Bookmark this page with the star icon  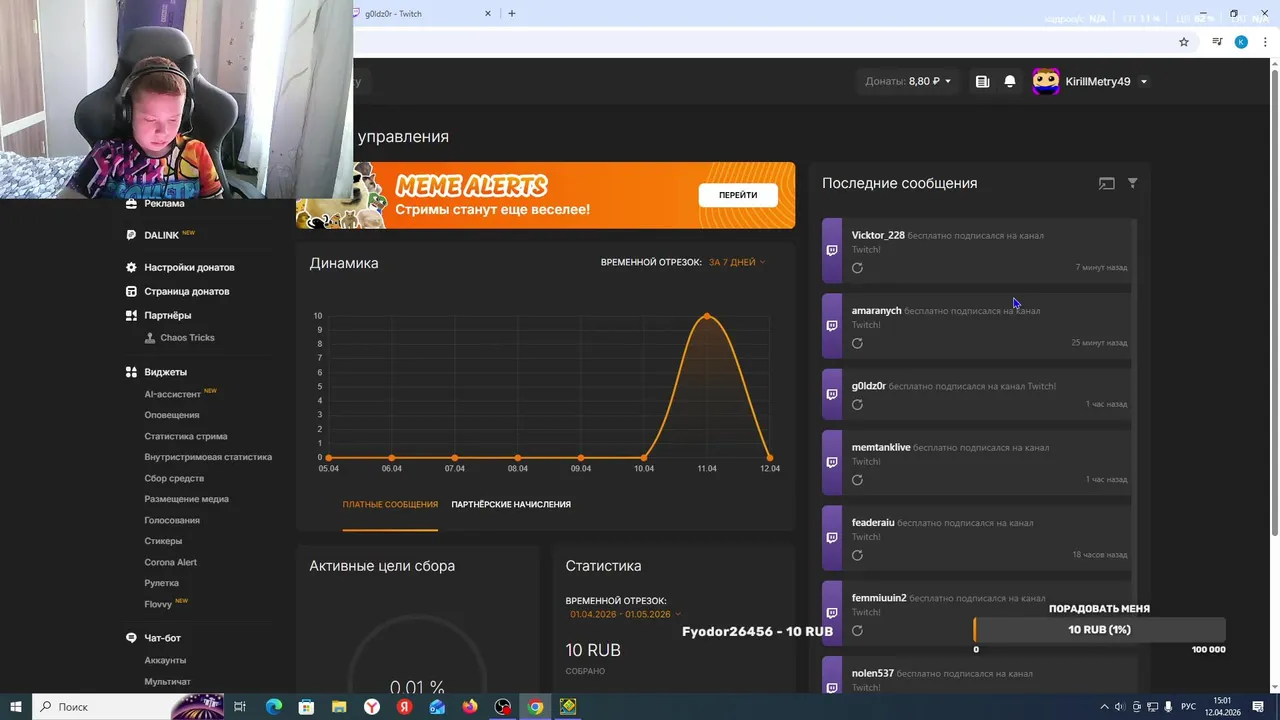1184,42
